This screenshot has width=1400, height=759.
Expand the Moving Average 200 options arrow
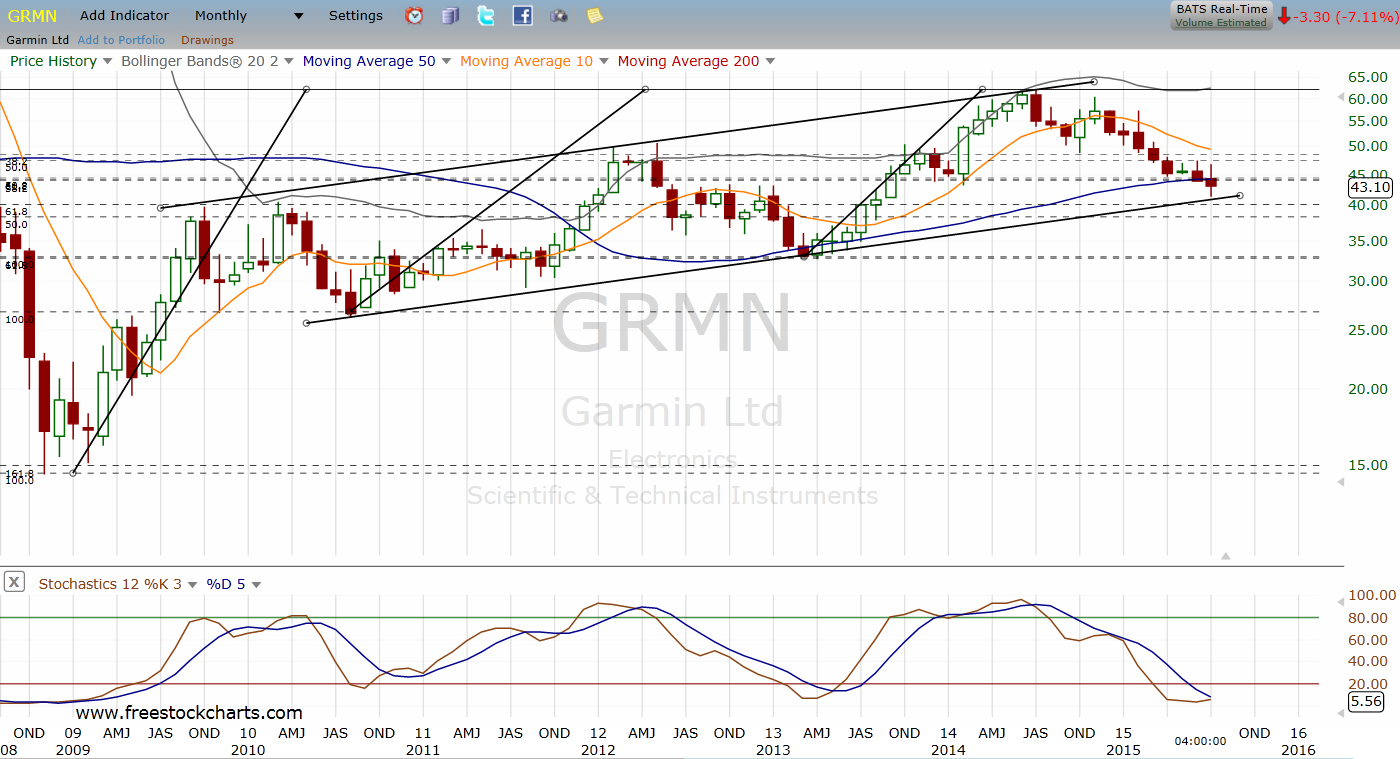(x=769, y=62)
